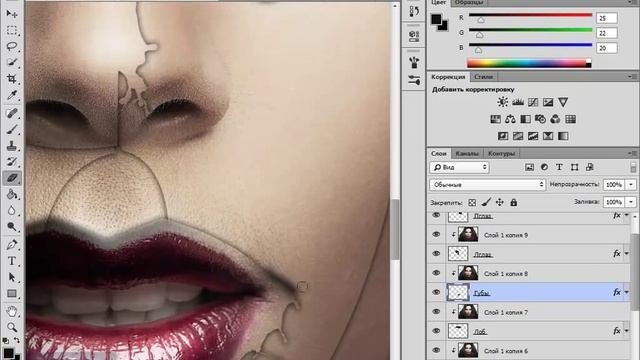
Task: Hide the Лоб layer
Action: [436, 331]
